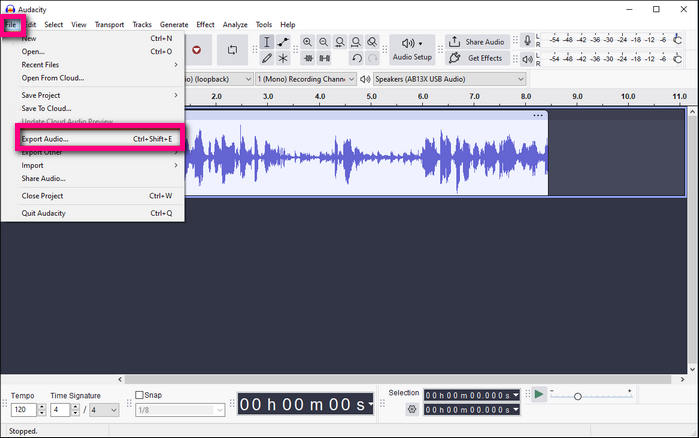Click the recording level meter bar
The height and width of the screenshot is (438, 699).
coord(609,40)
